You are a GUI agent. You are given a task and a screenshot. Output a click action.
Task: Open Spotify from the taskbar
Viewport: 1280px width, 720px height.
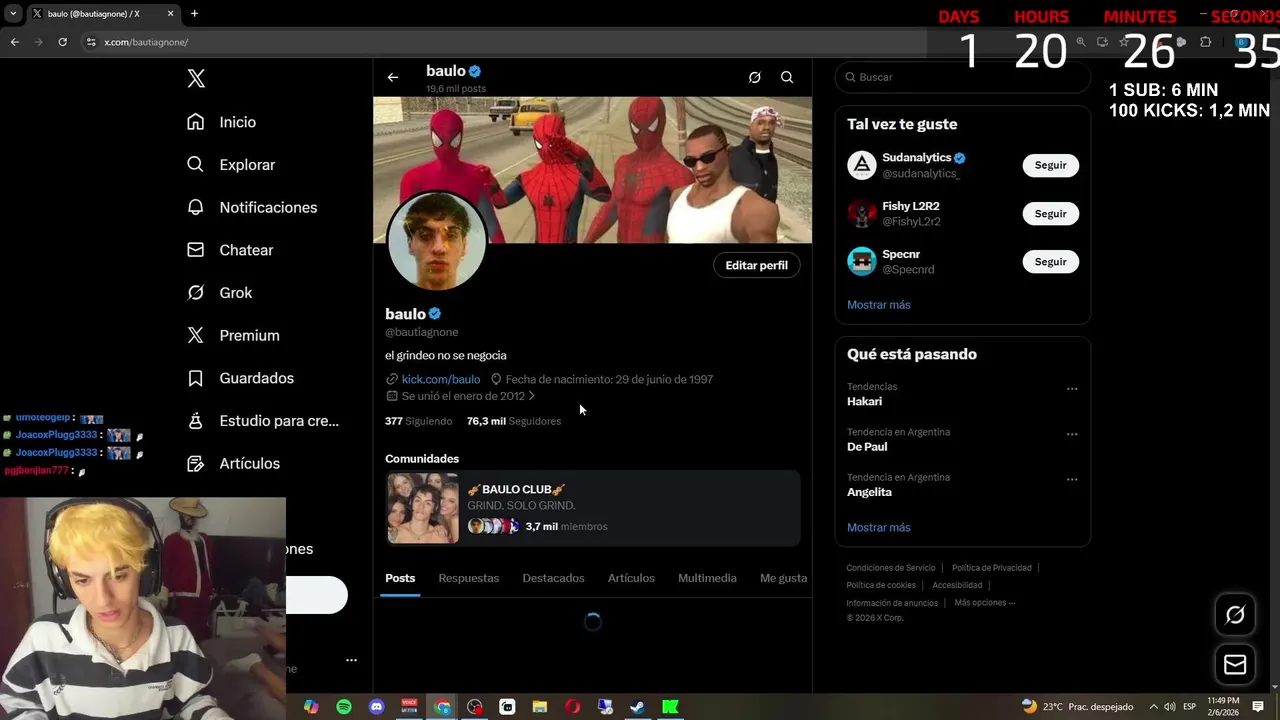(x=344, y=707)
